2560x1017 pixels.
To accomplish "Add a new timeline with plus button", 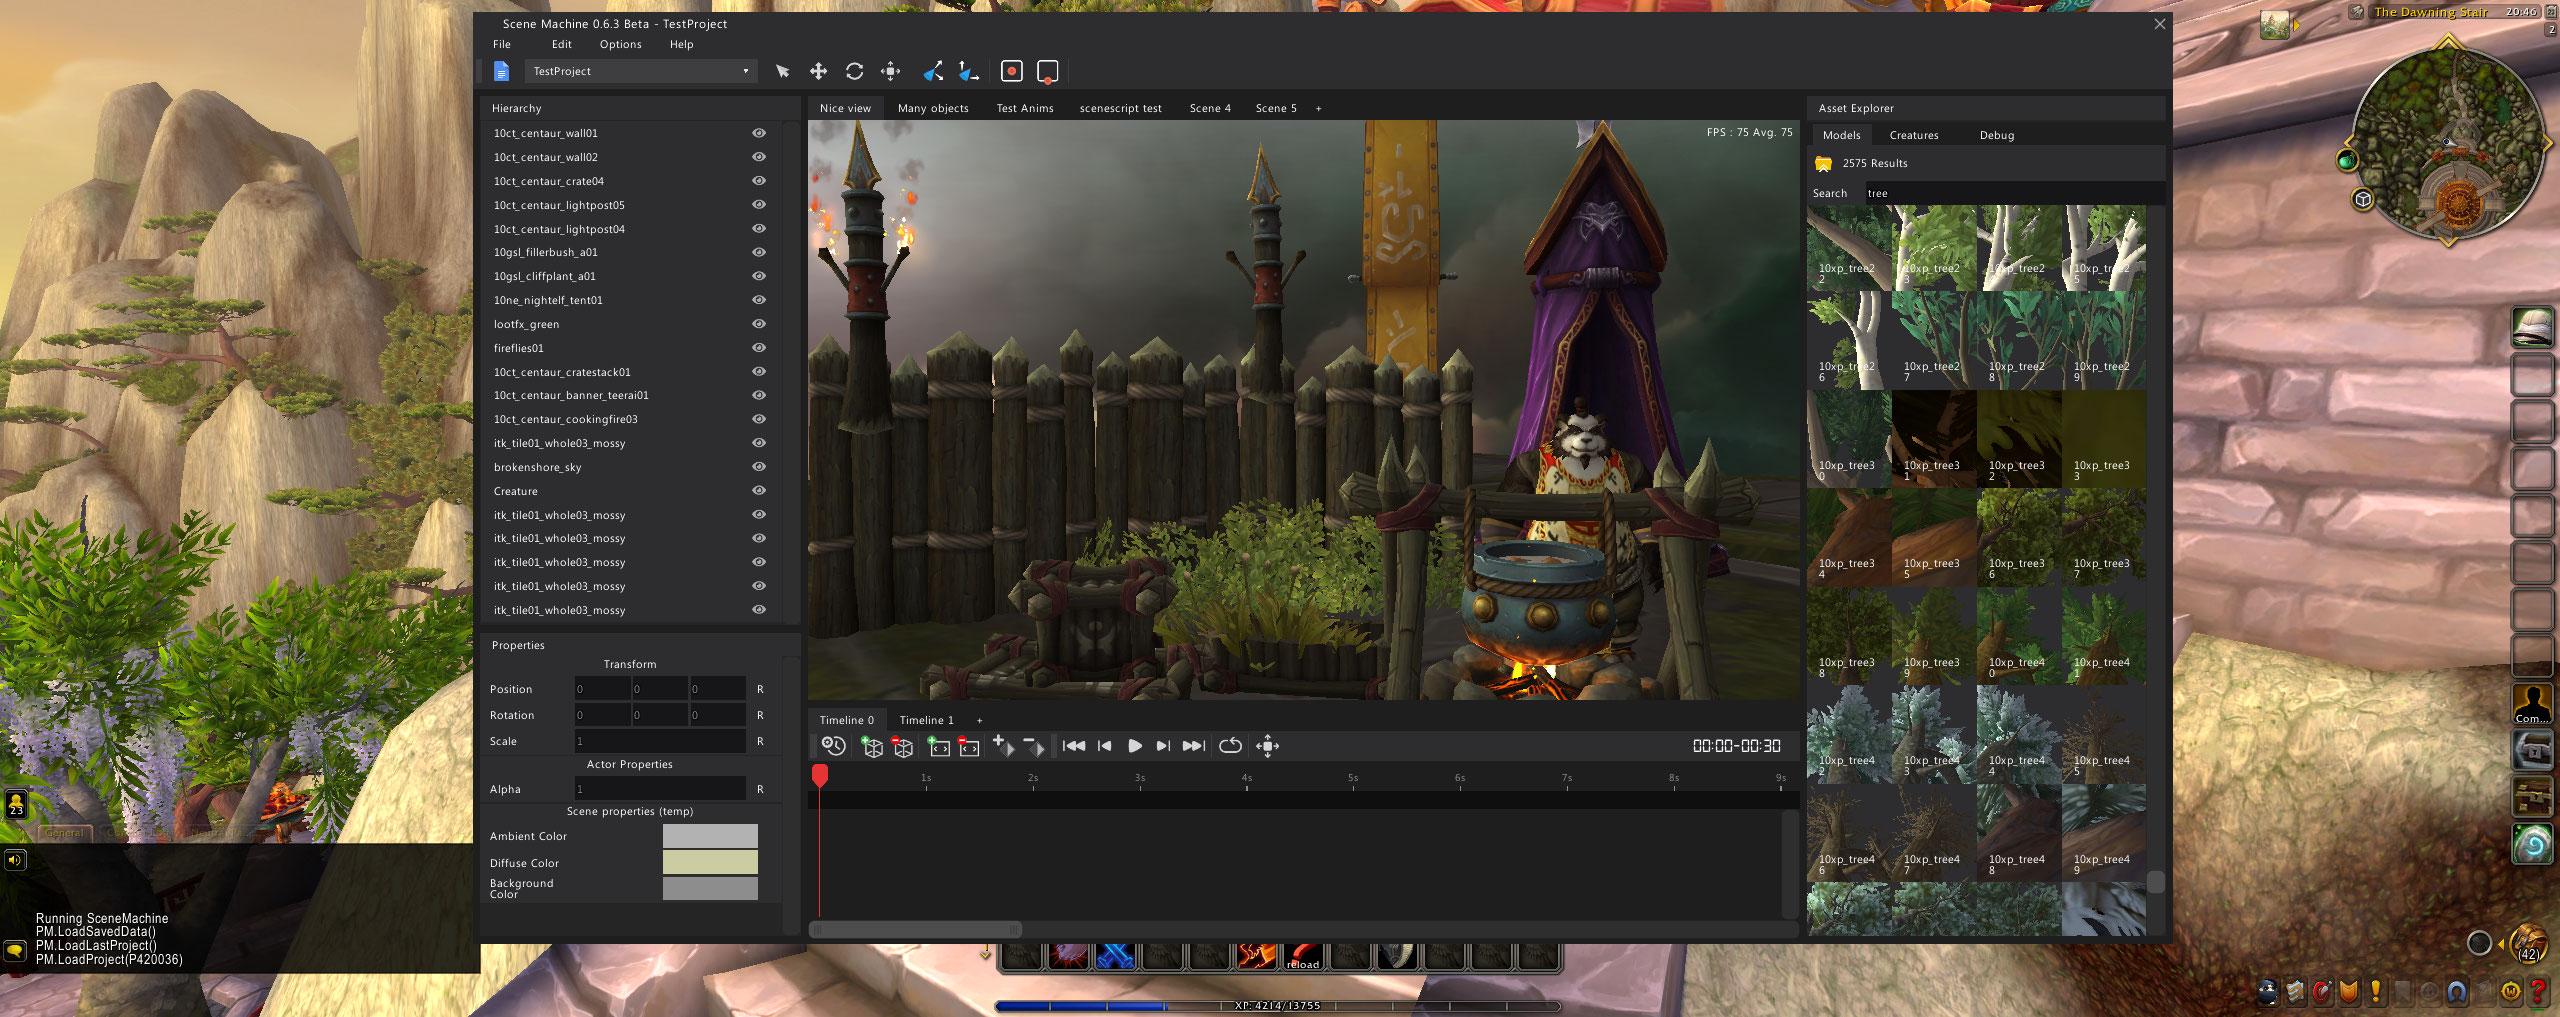I will point(979,720).
